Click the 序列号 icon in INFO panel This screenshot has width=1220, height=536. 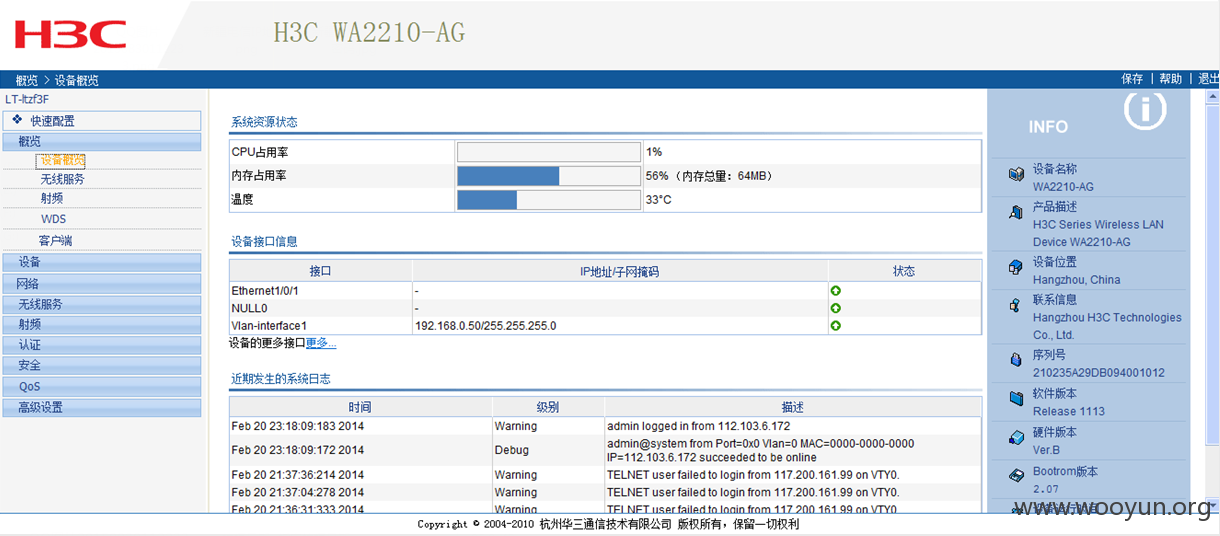(1016, 360)
